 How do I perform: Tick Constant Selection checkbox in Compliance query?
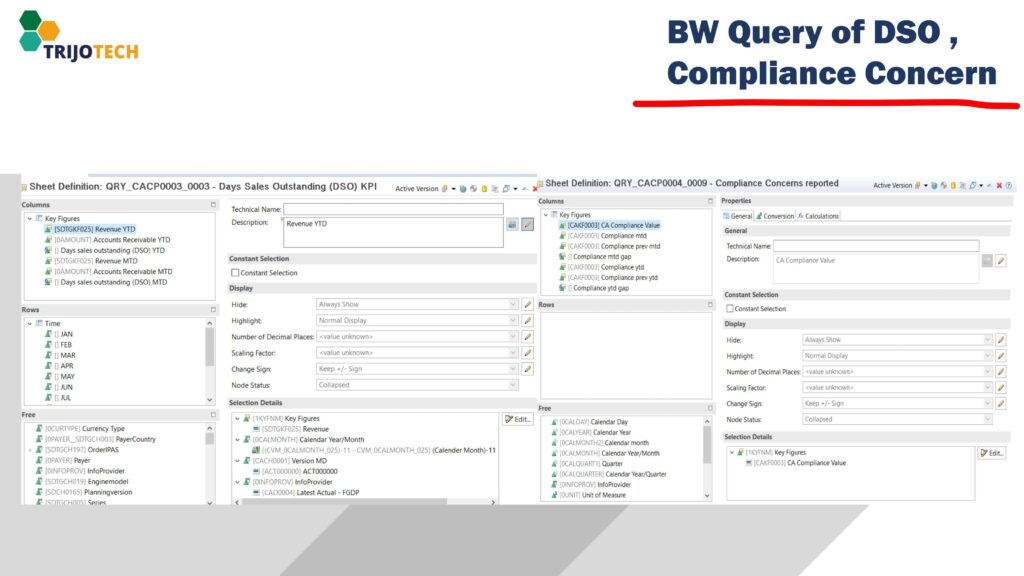[x=730, y=309]
